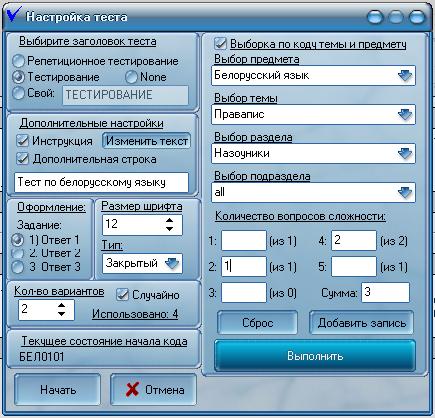Toggle Выборка по коду темы и предмету
Screen dimensions: 435x418
tap(220, 43)
